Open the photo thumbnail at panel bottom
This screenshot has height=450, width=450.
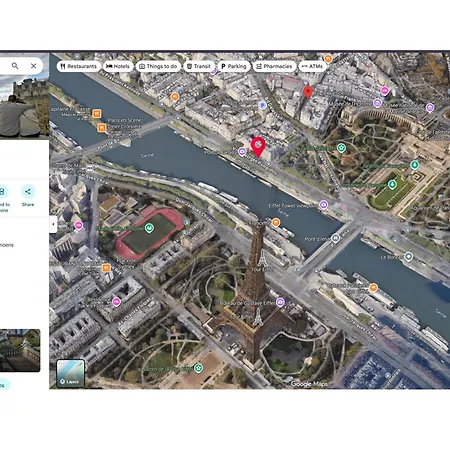[20, 350]
